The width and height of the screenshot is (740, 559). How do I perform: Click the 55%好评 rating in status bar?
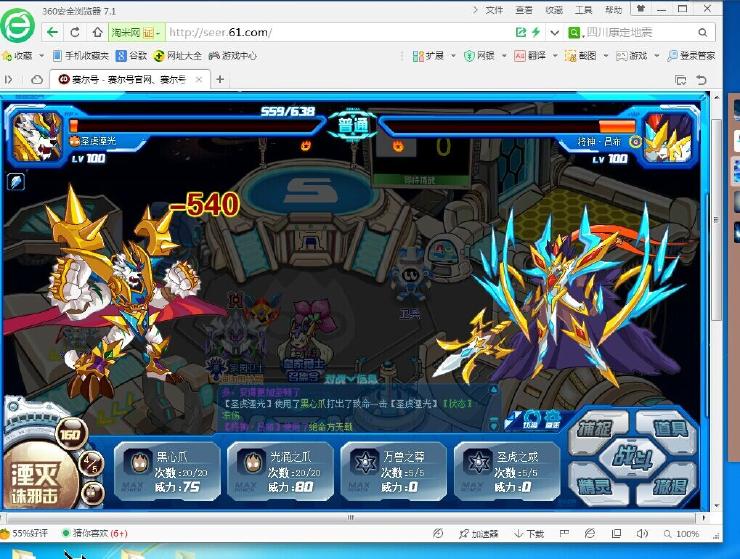tap(25, 534)
